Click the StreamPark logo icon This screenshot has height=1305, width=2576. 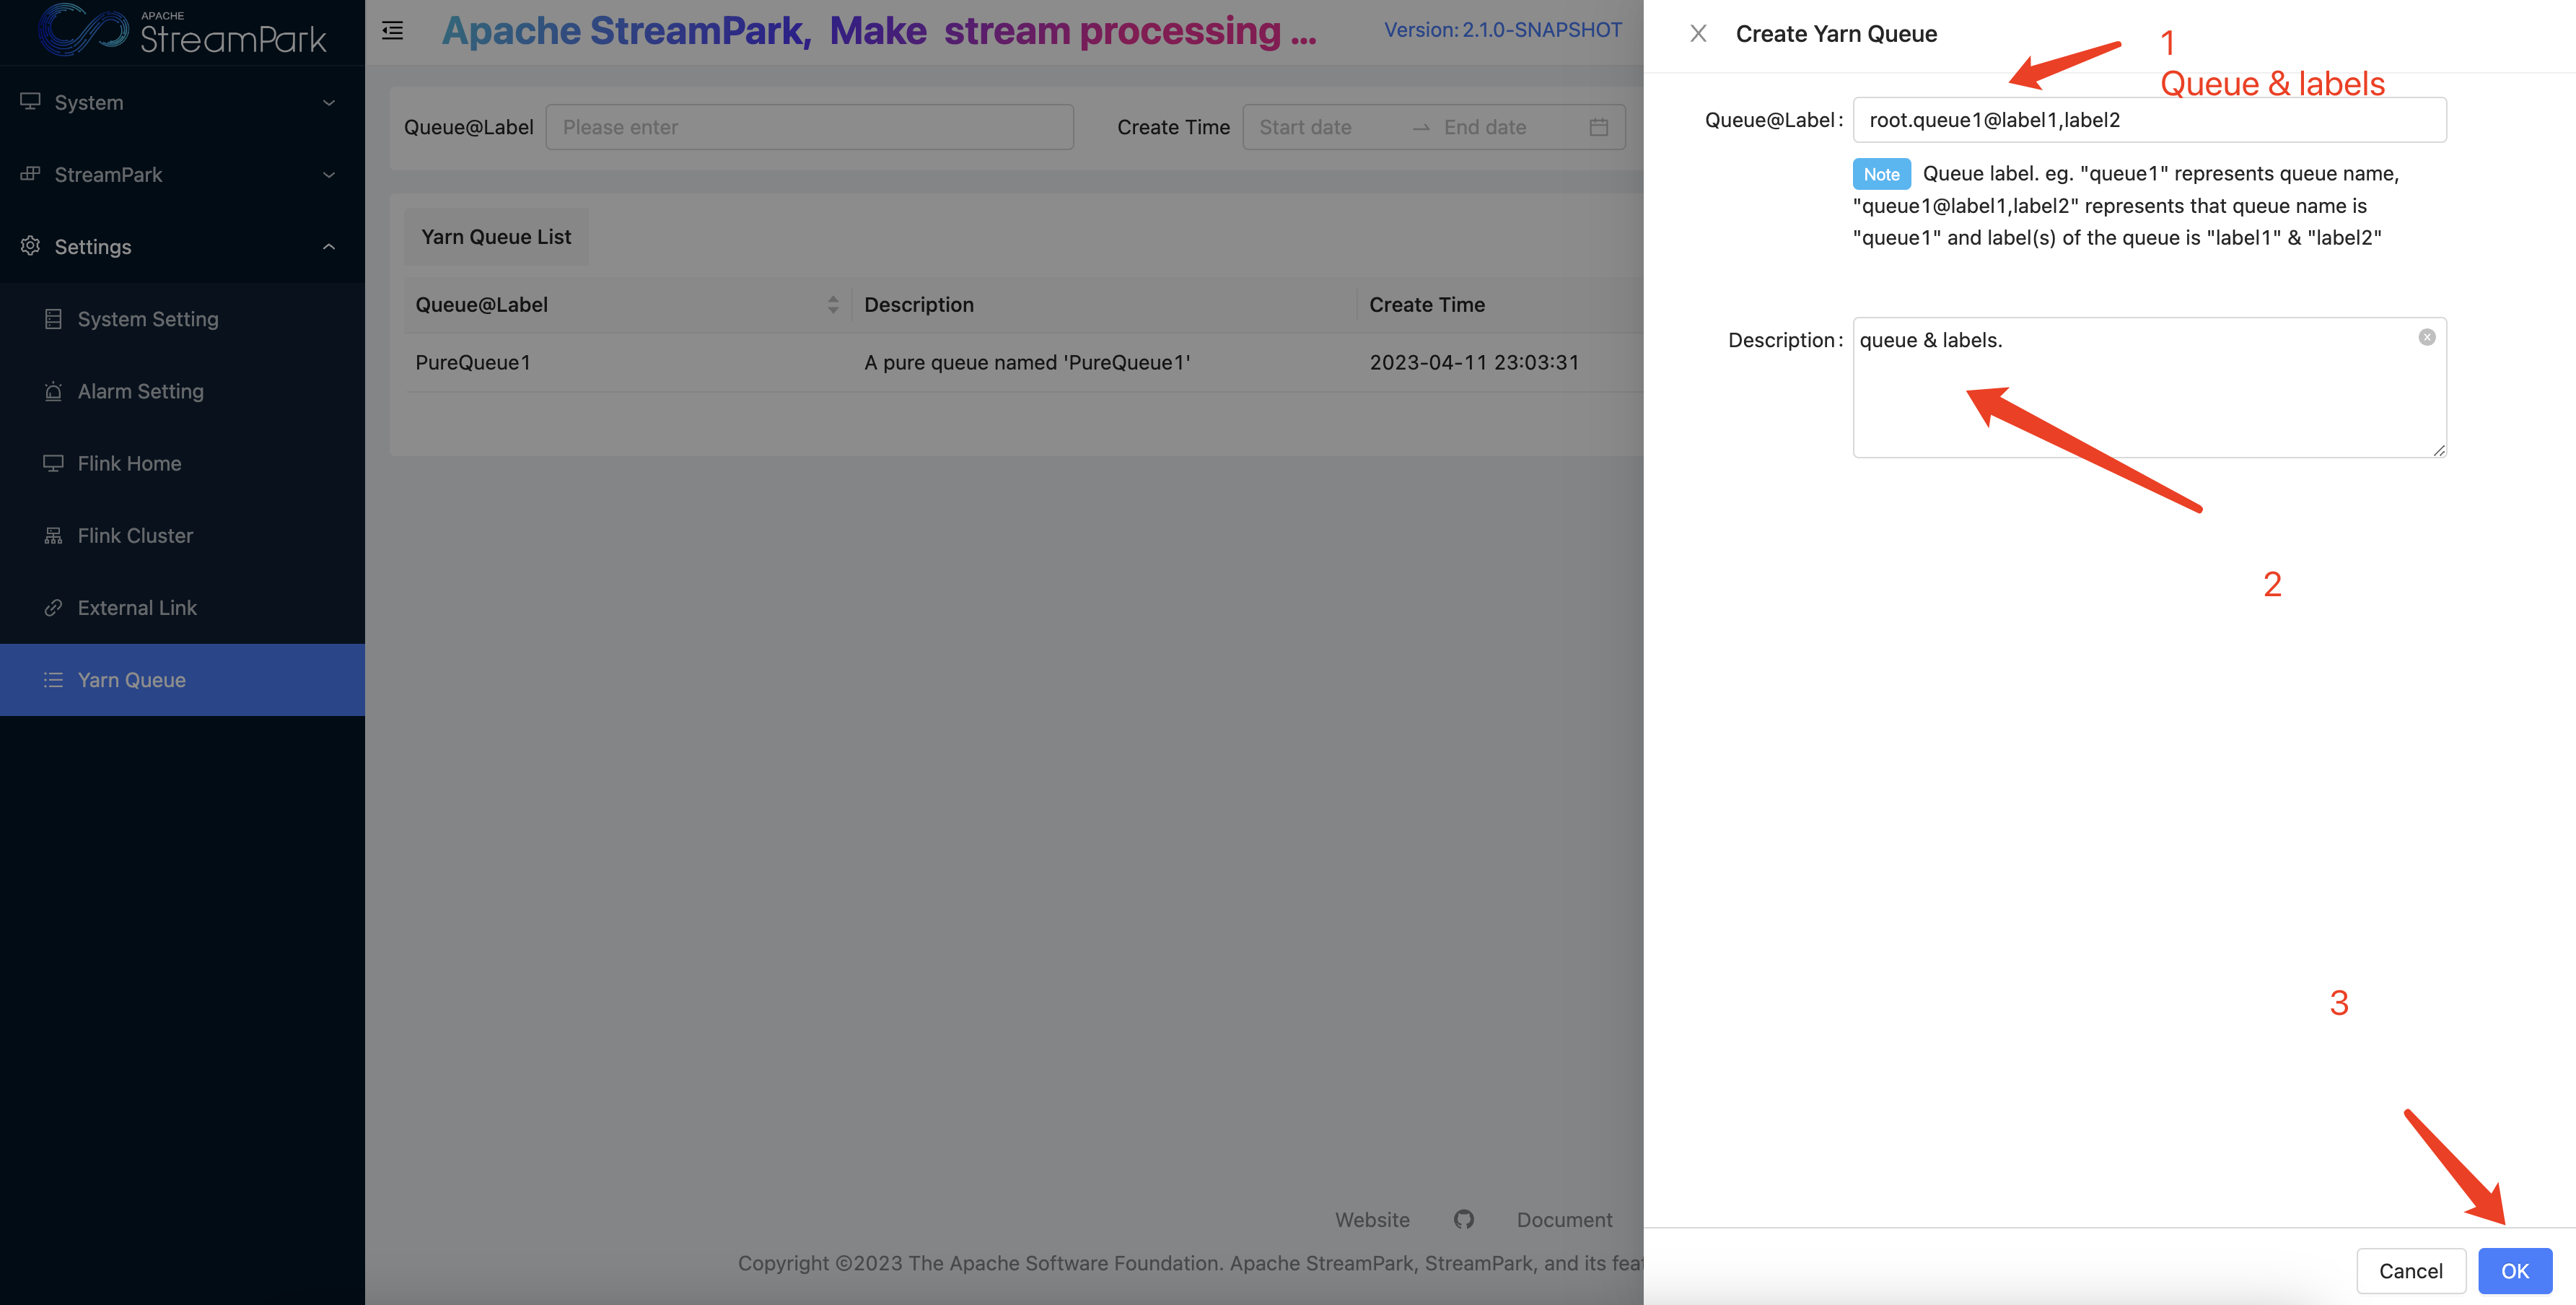point(82,29)
